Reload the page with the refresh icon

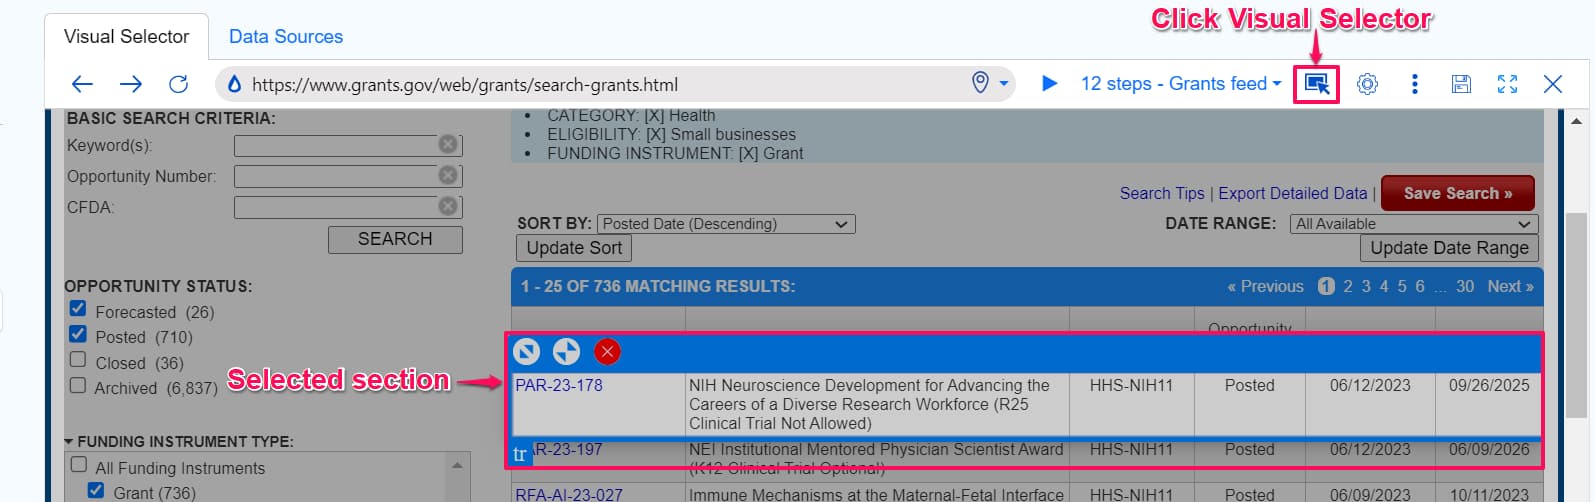pyautogui.click(x=178, y=84)
